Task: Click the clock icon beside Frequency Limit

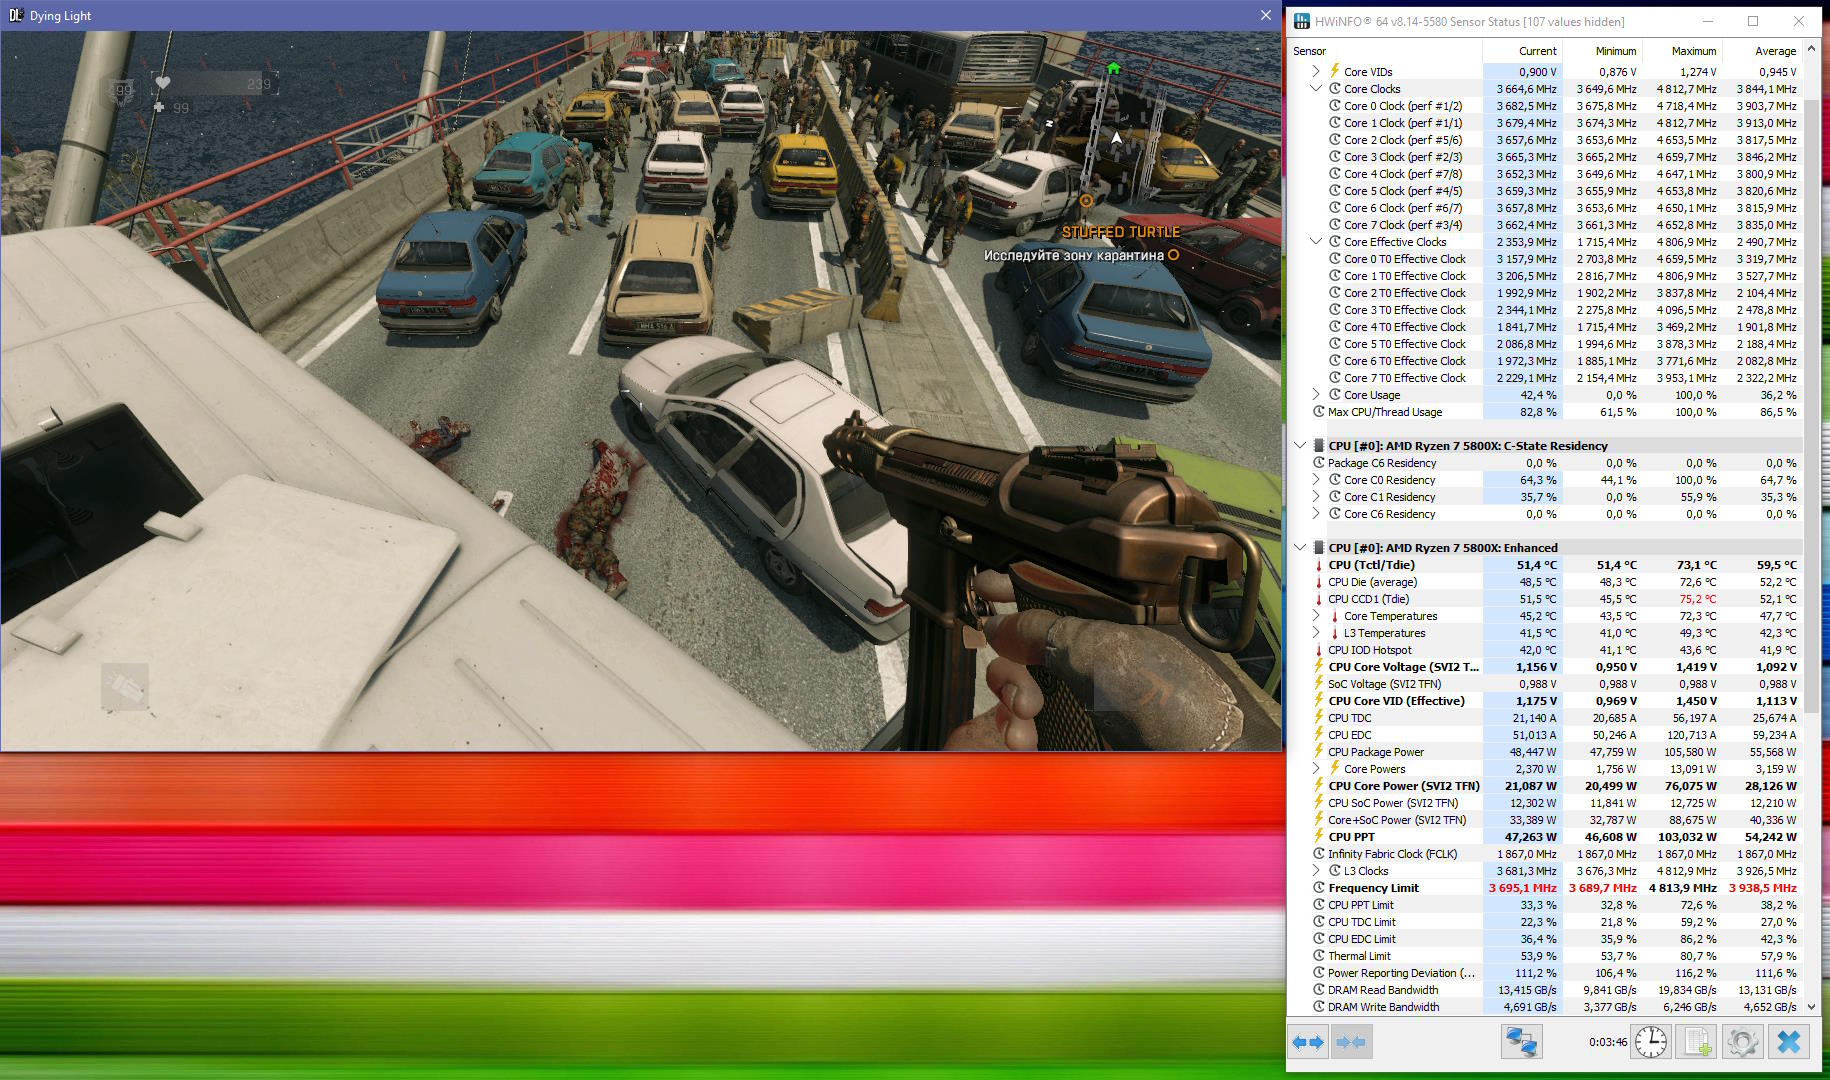Action: point(1319,888)
